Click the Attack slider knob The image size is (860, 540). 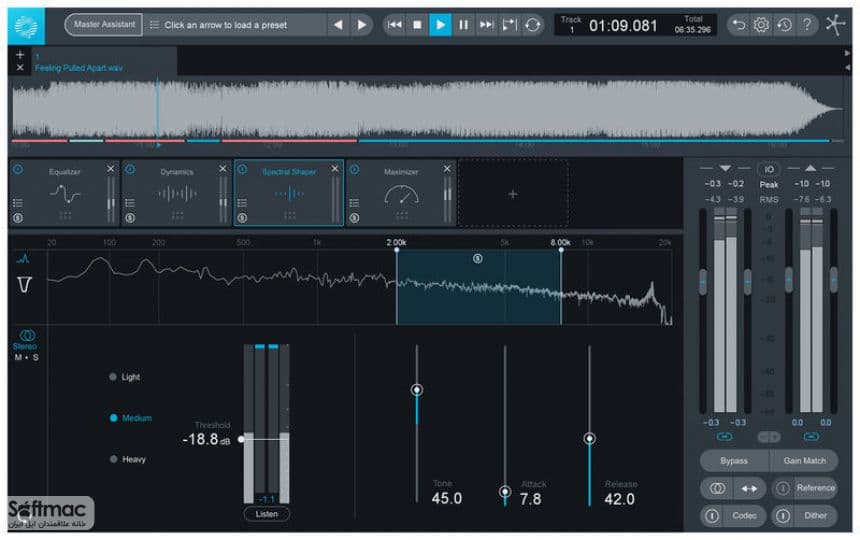click(505, 491)
